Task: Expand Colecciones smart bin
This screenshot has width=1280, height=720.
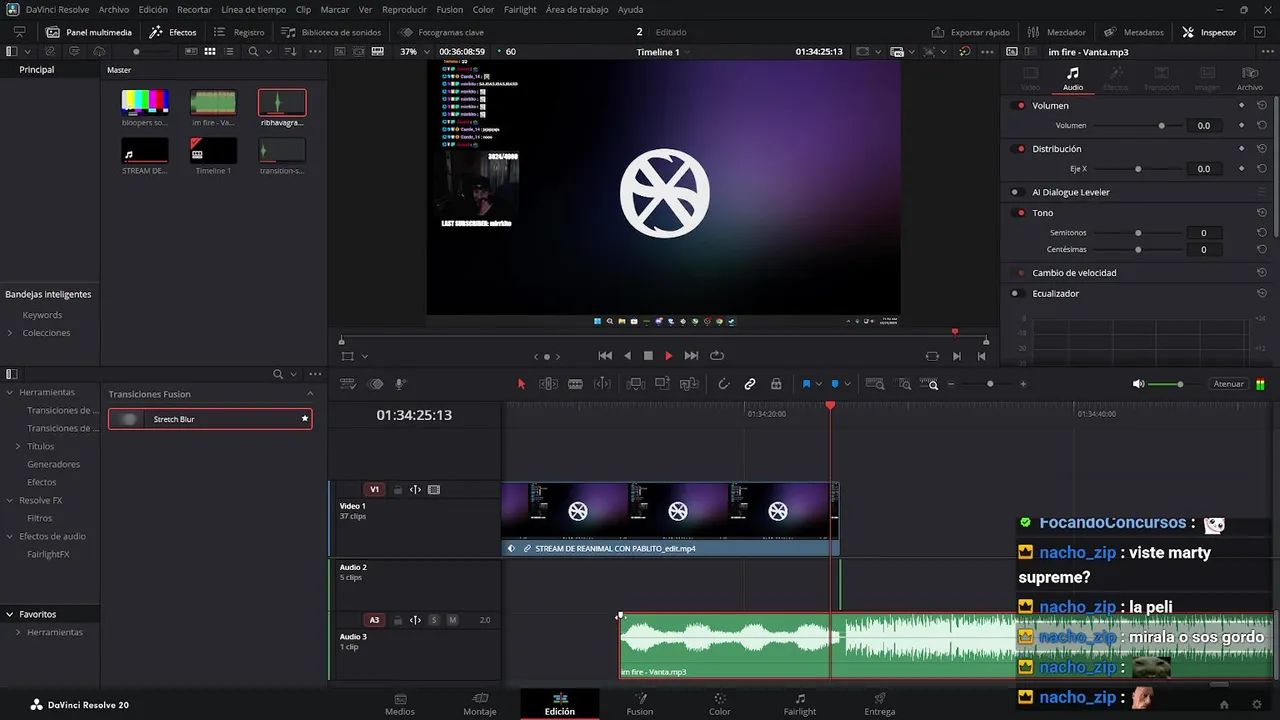Action: point(10,333)
